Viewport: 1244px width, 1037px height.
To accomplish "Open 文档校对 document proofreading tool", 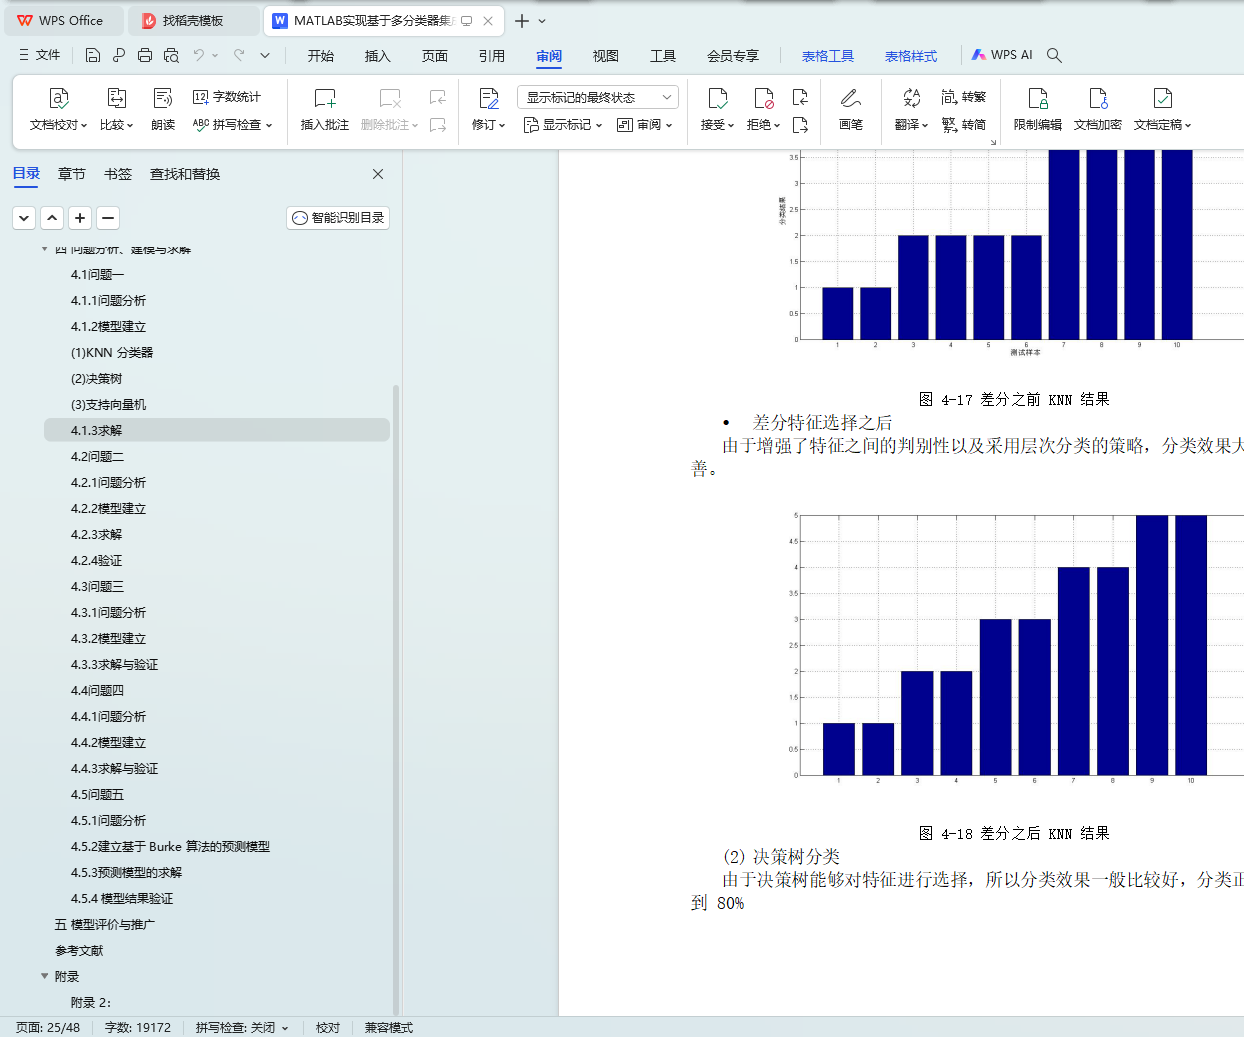I will 58,110.
